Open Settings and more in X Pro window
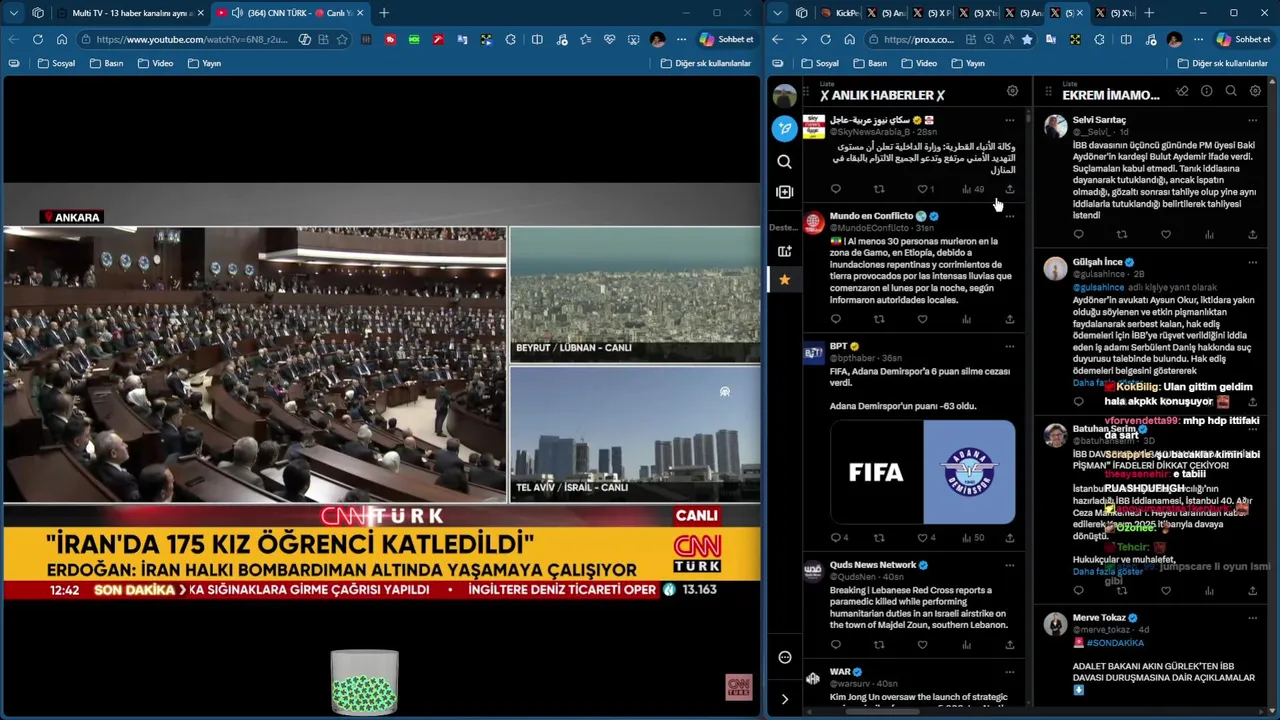Screen dimensions: 1280x720 1198,39
